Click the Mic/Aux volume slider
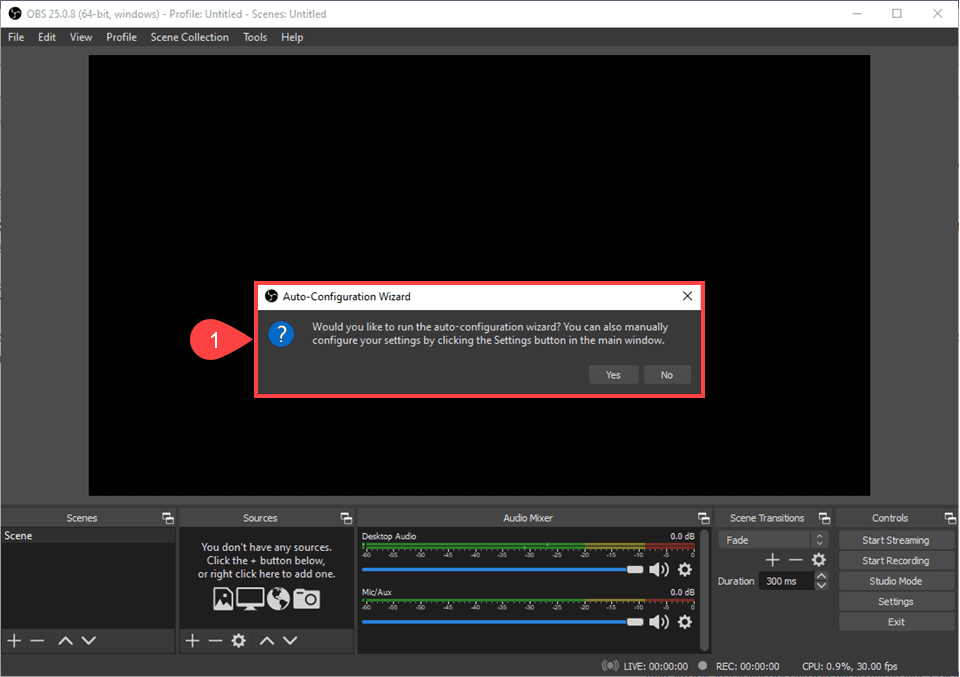Image resolution: width=960 pixels, height=677 pixels. [636, 622]
